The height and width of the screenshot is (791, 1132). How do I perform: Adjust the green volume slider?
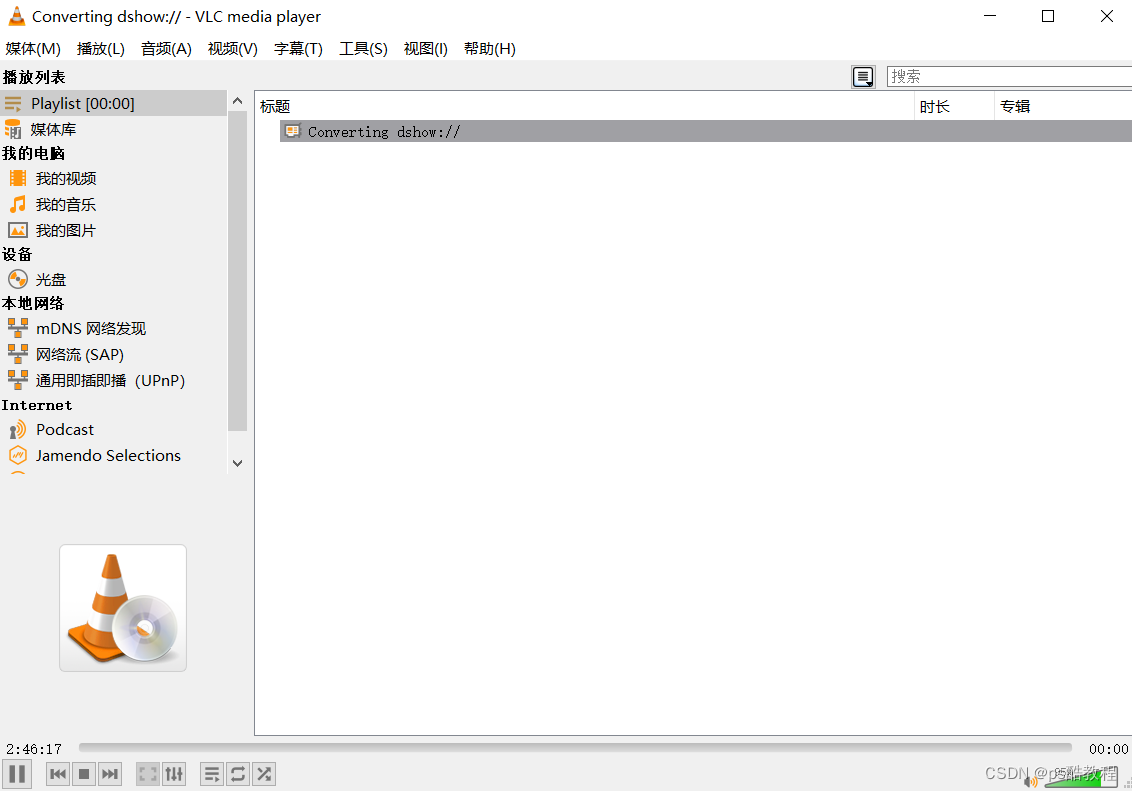[1081, 778]
